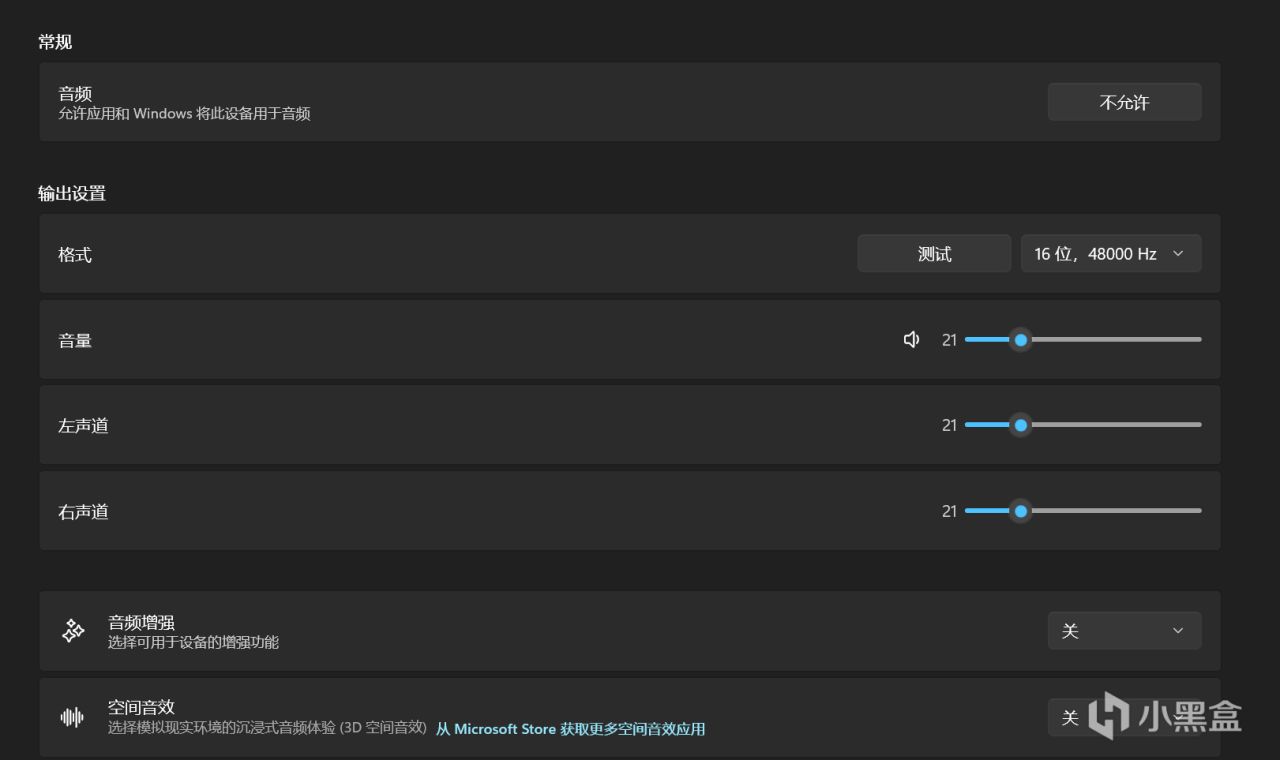
Task: Click the 右声道 row label
Action: click(83, 512)
